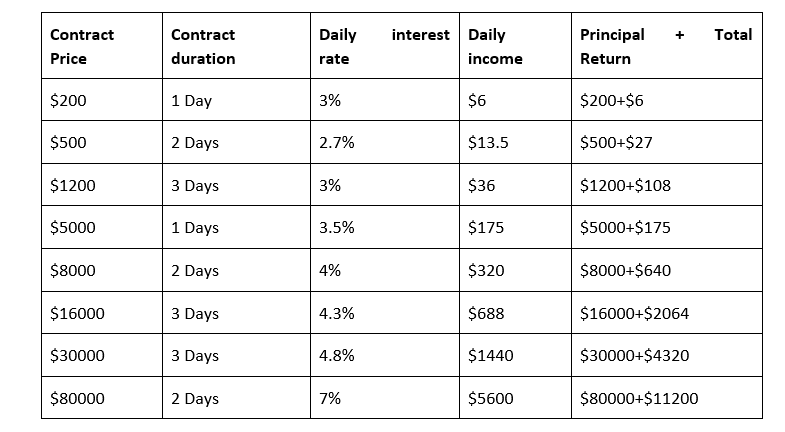Select the $1440 daily income cell
The image size is (785, 432).
click(x=490, y=356)
